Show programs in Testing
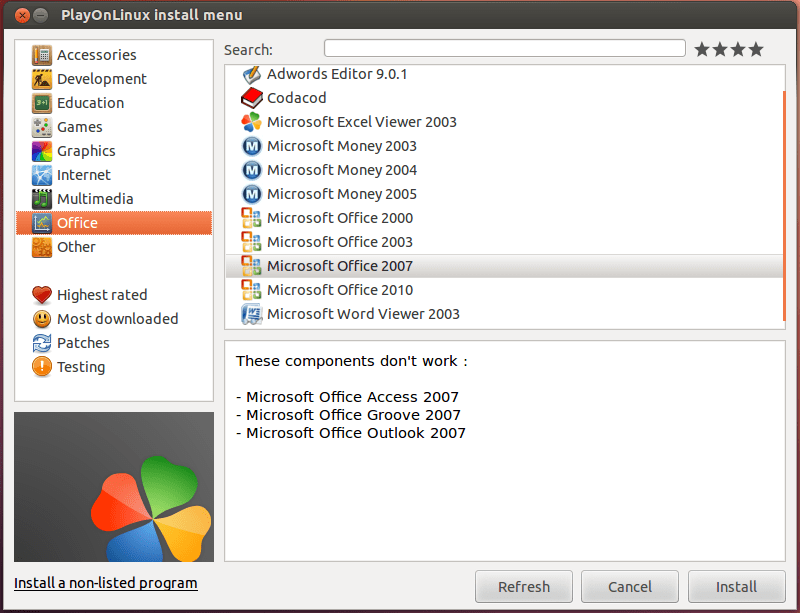 coord(75,367)
